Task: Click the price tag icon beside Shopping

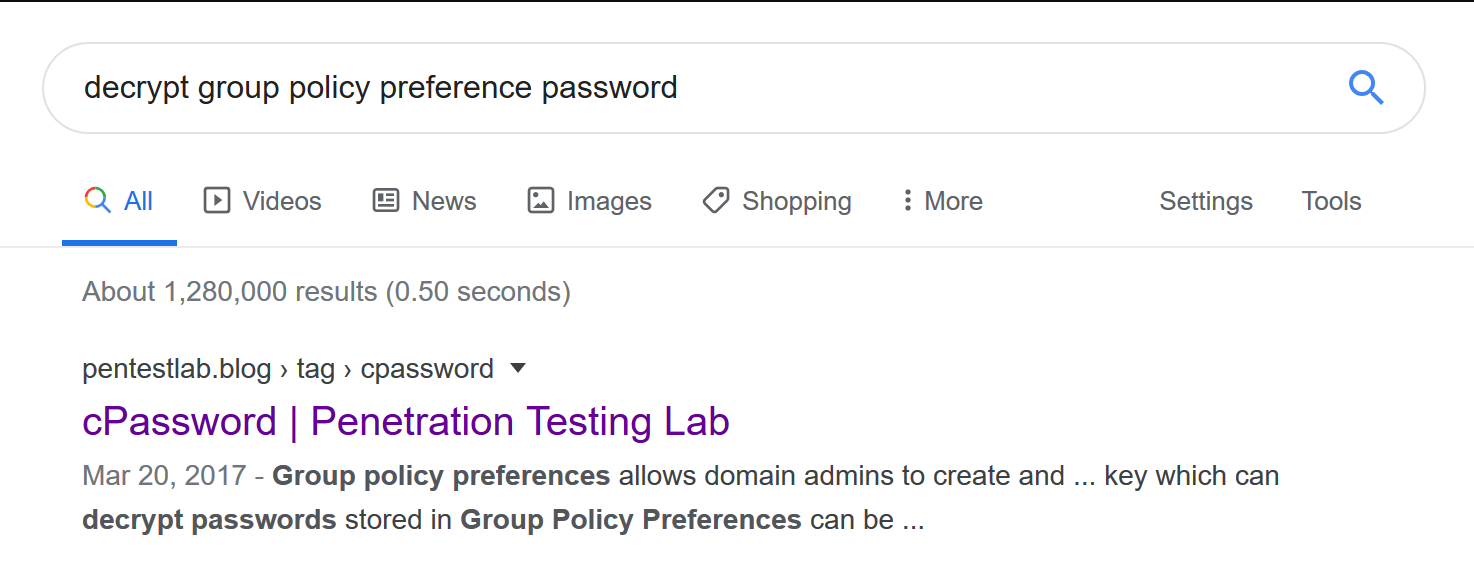Action: click(716, 201)
